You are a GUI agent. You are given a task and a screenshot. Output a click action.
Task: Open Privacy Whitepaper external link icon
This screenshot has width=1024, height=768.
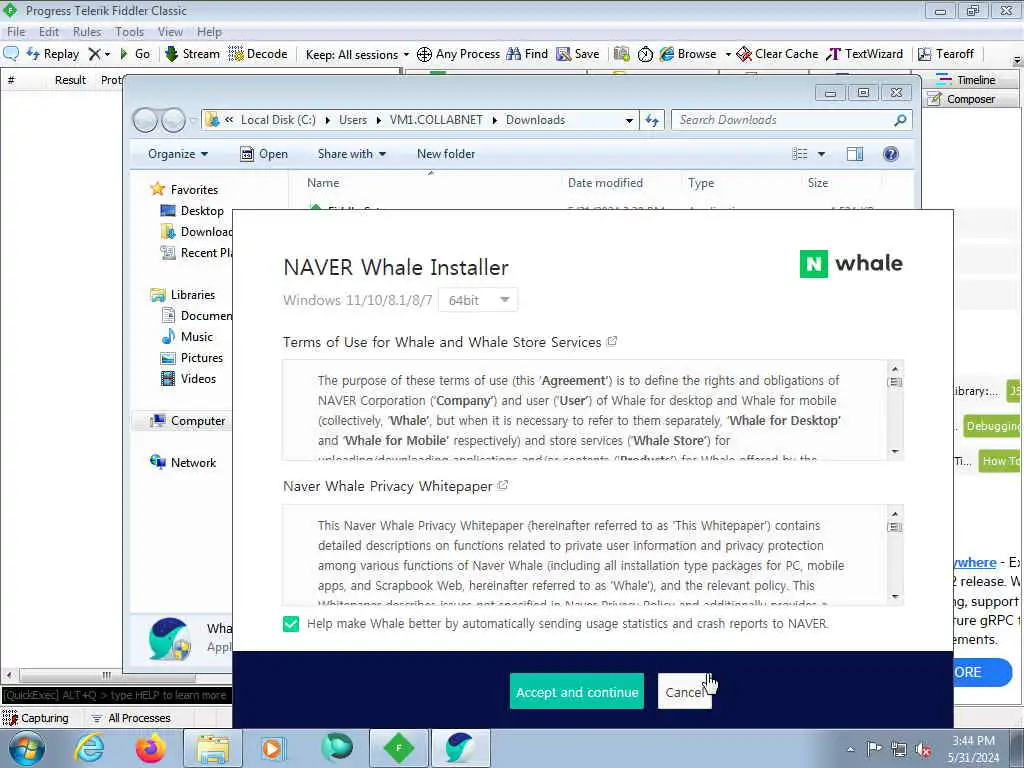503,486
